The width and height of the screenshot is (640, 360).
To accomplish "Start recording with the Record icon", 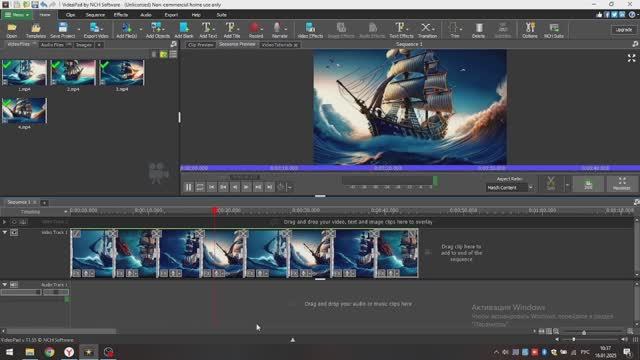I will click(255, 30).
